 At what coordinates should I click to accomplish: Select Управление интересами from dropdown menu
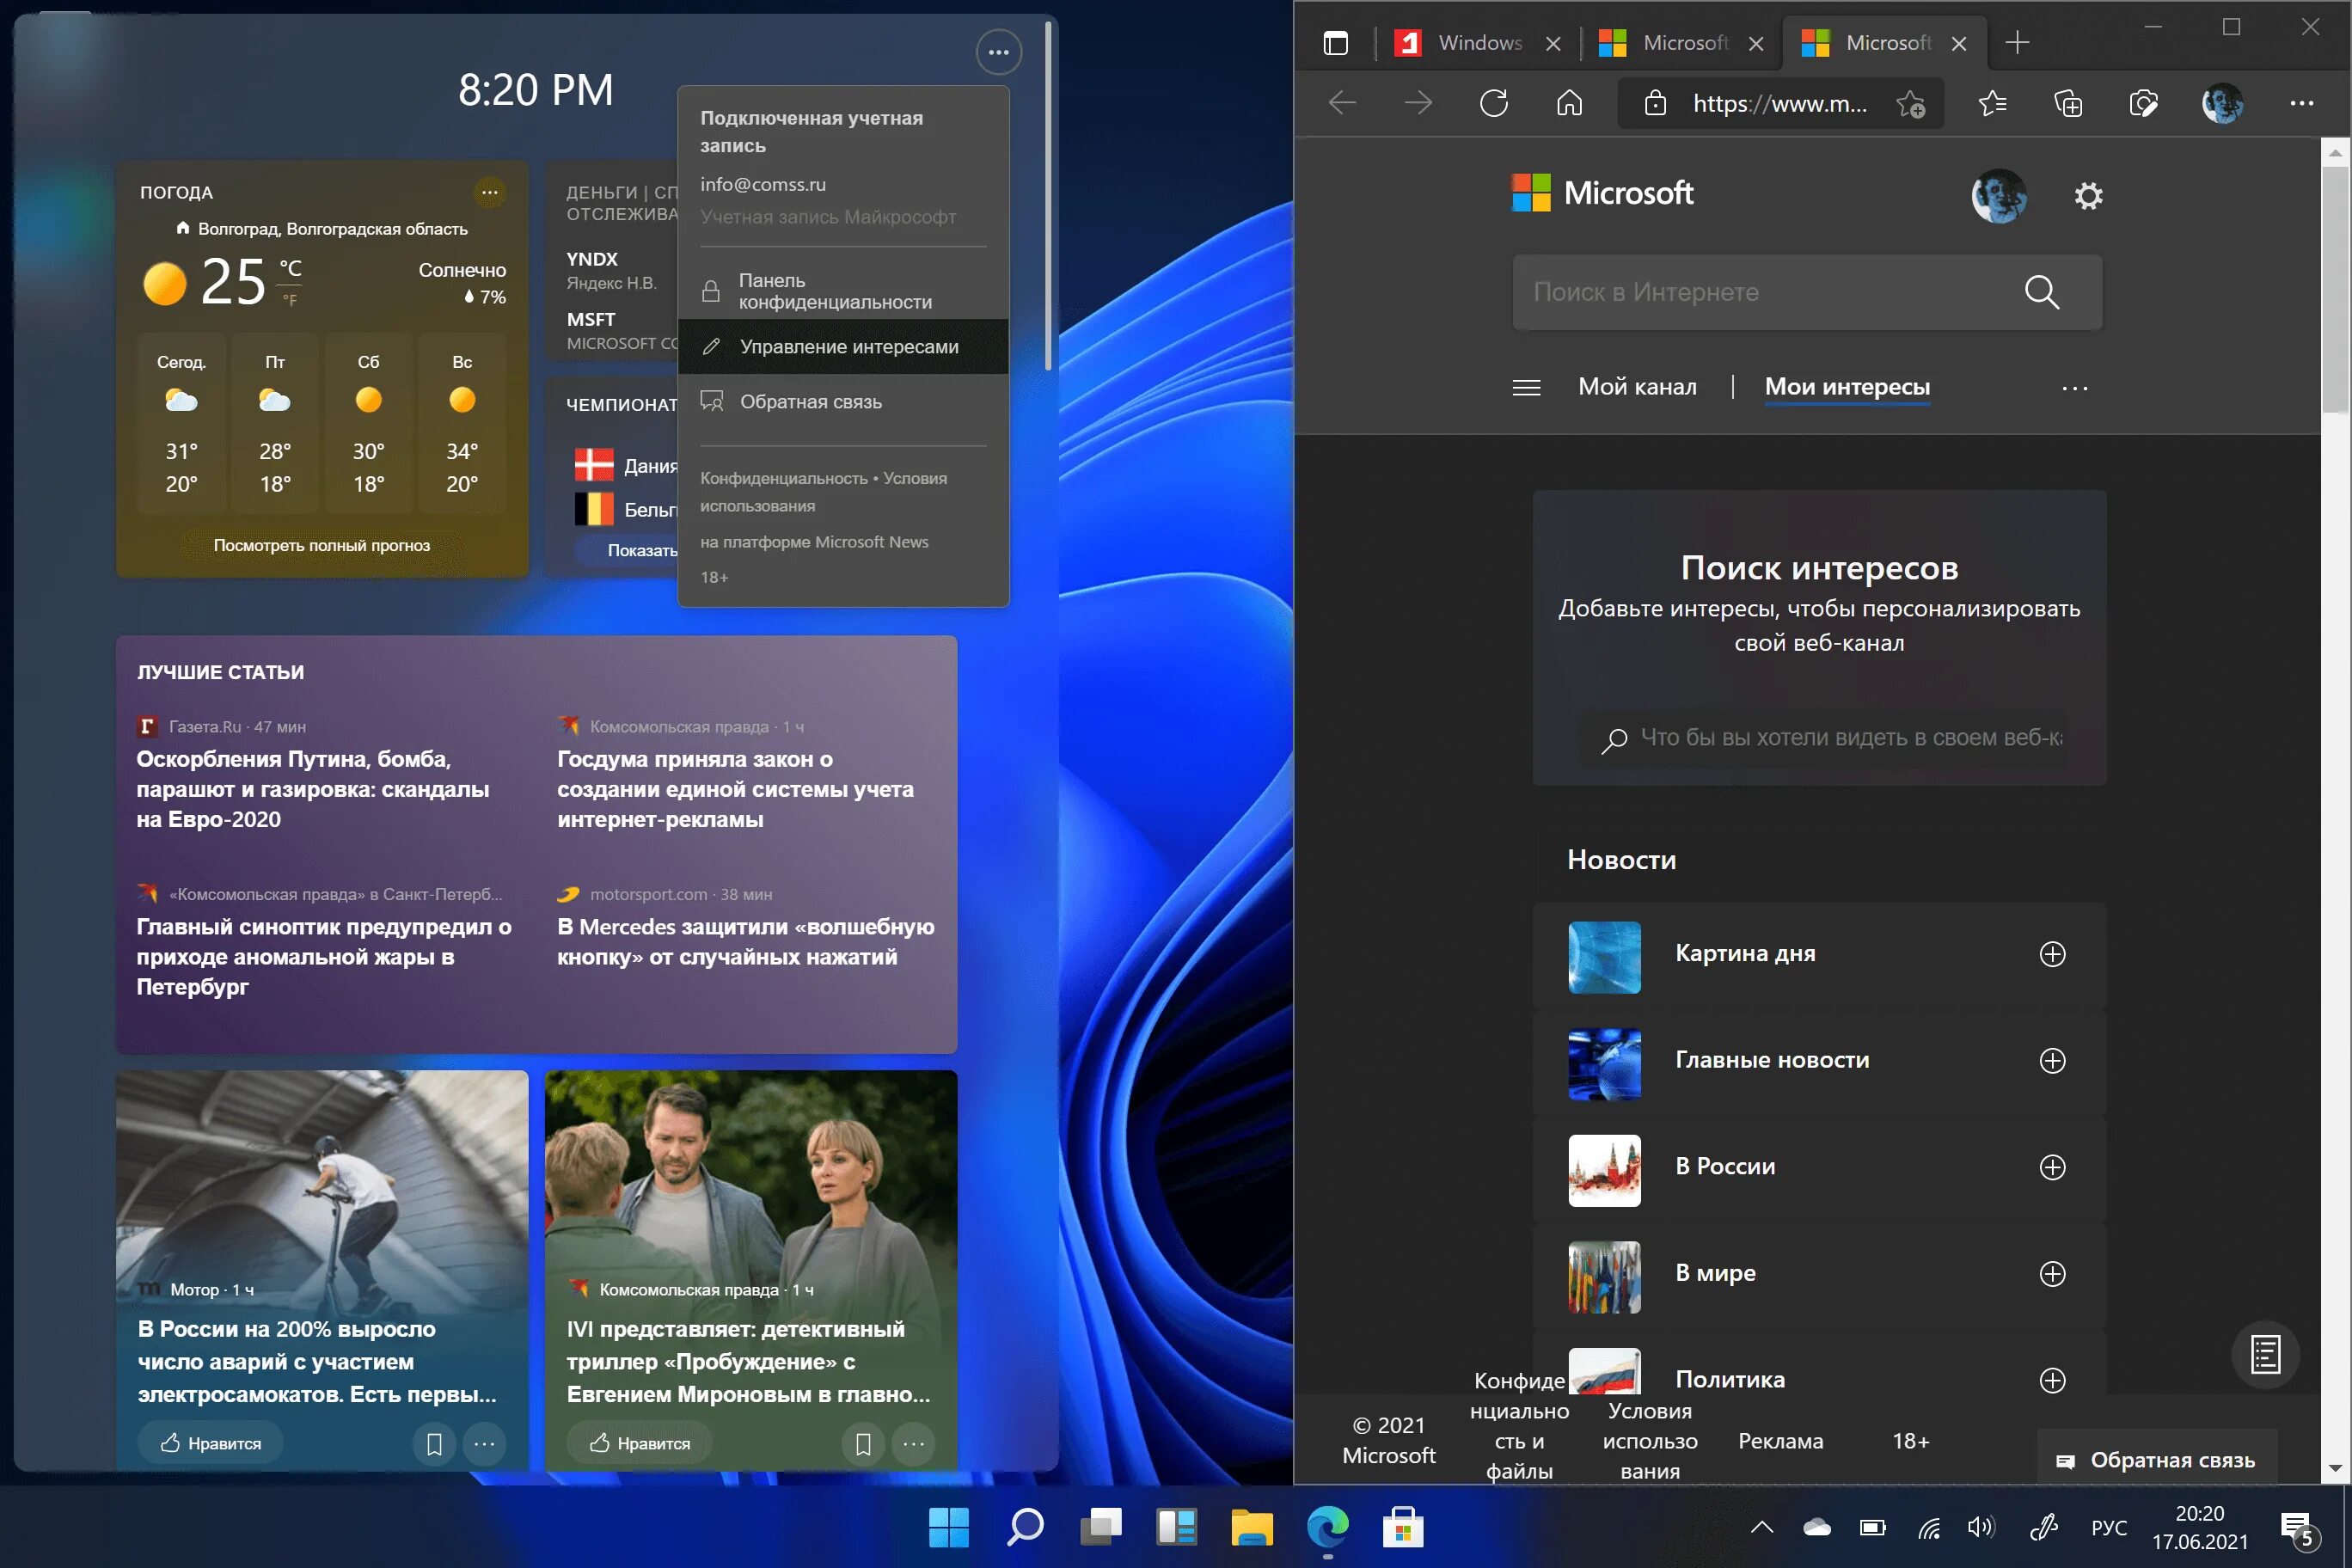(x=848, y=345)
